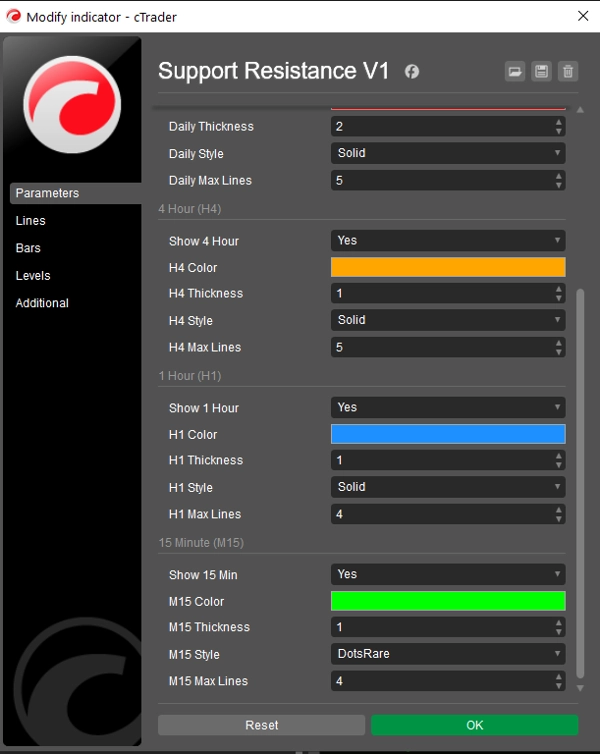Pick a new green M15 Color swatch

(x=448, y=601)
